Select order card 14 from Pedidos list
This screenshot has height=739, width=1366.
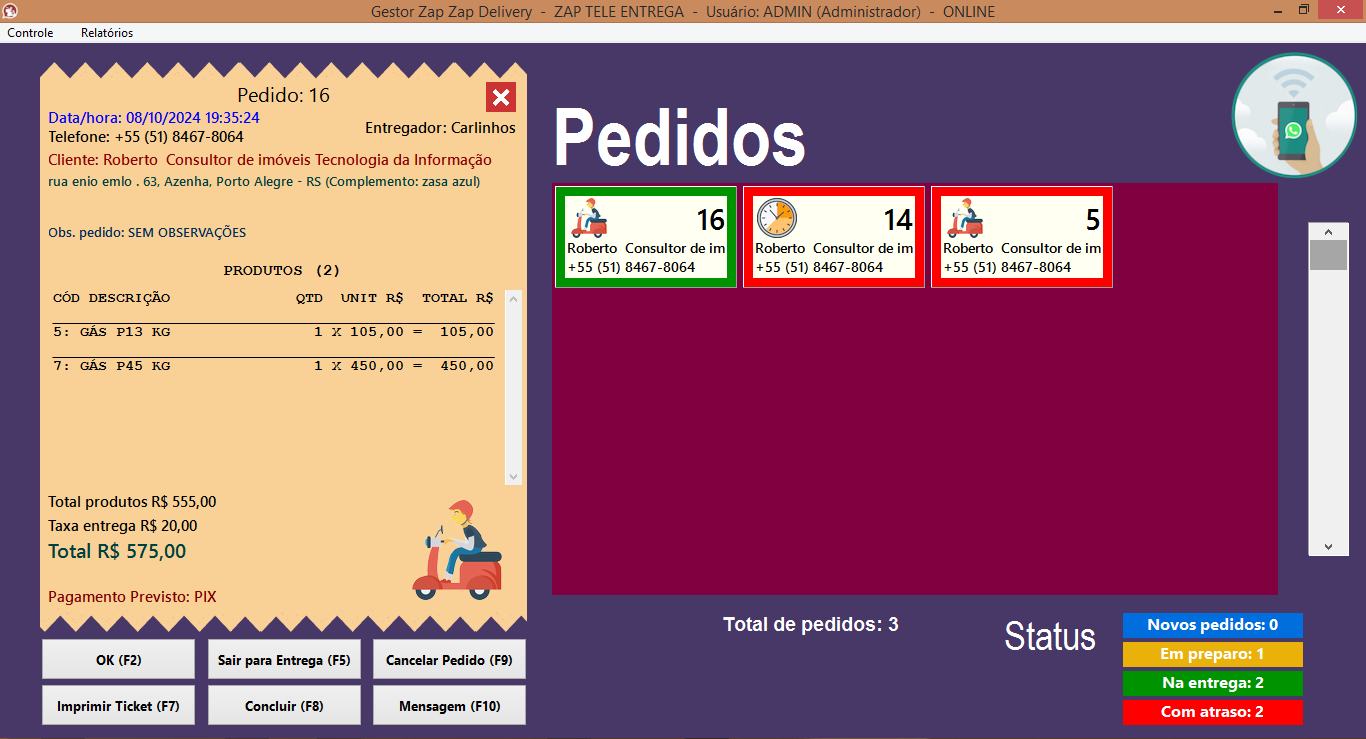(833, 237)
